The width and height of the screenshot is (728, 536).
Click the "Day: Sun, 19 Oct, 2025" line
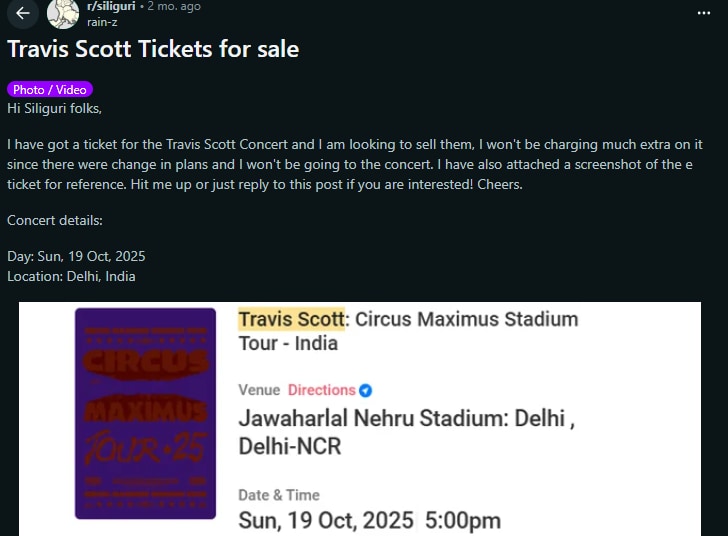76,257
